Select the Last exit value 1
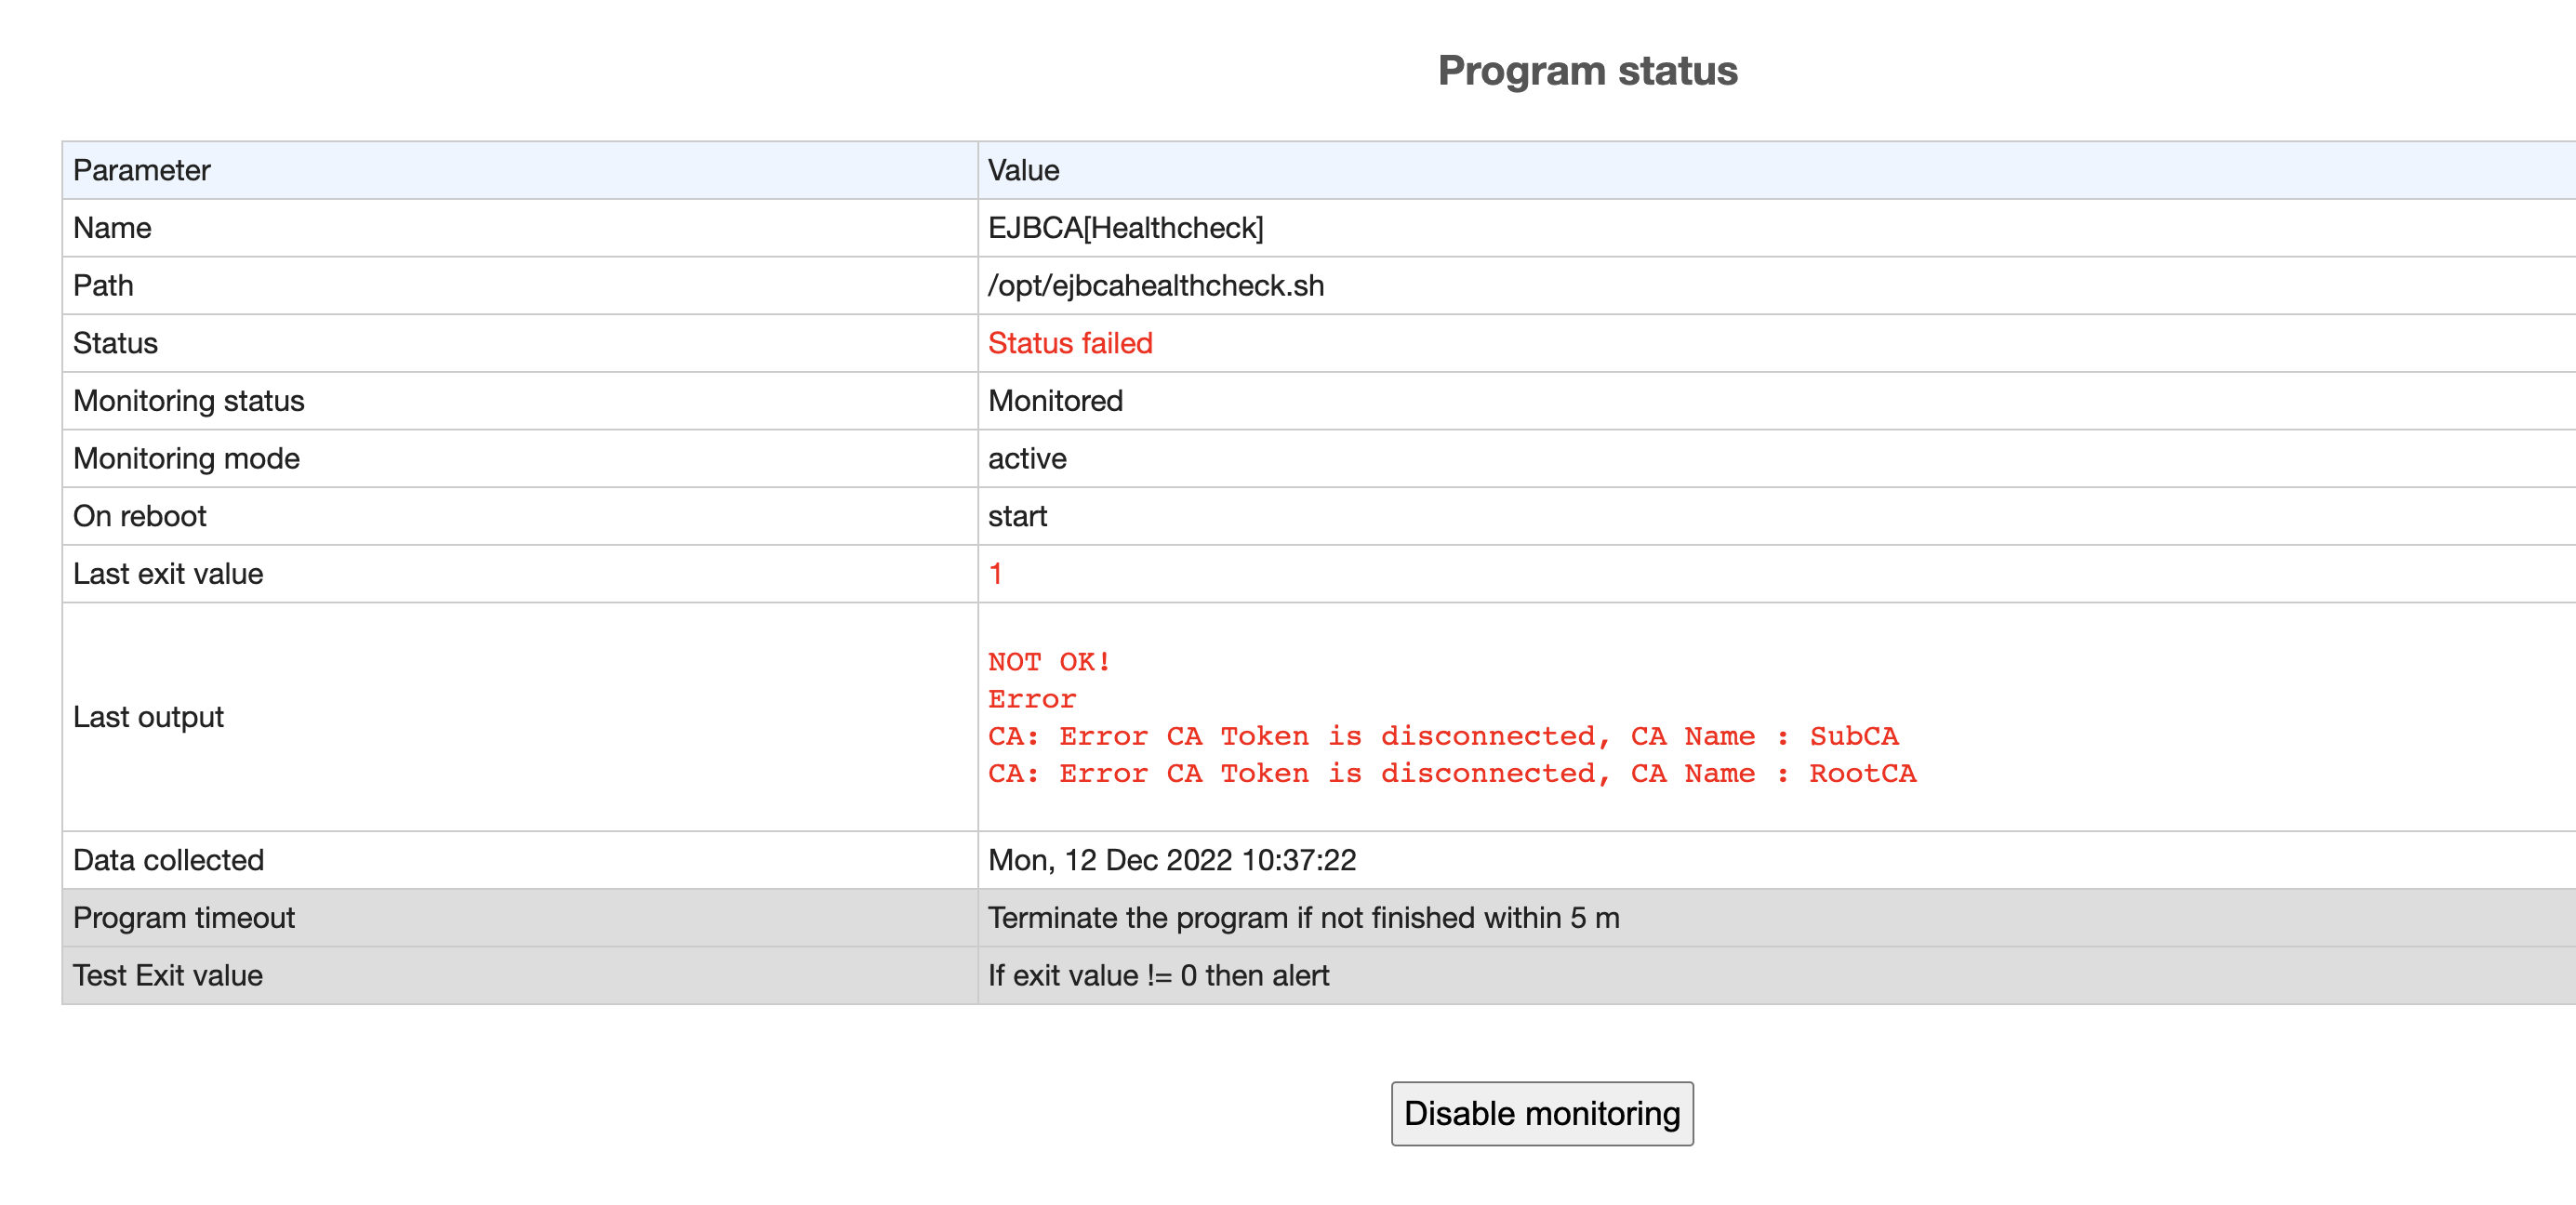Screen dimensions: 2576x1205 pos(993,573)
